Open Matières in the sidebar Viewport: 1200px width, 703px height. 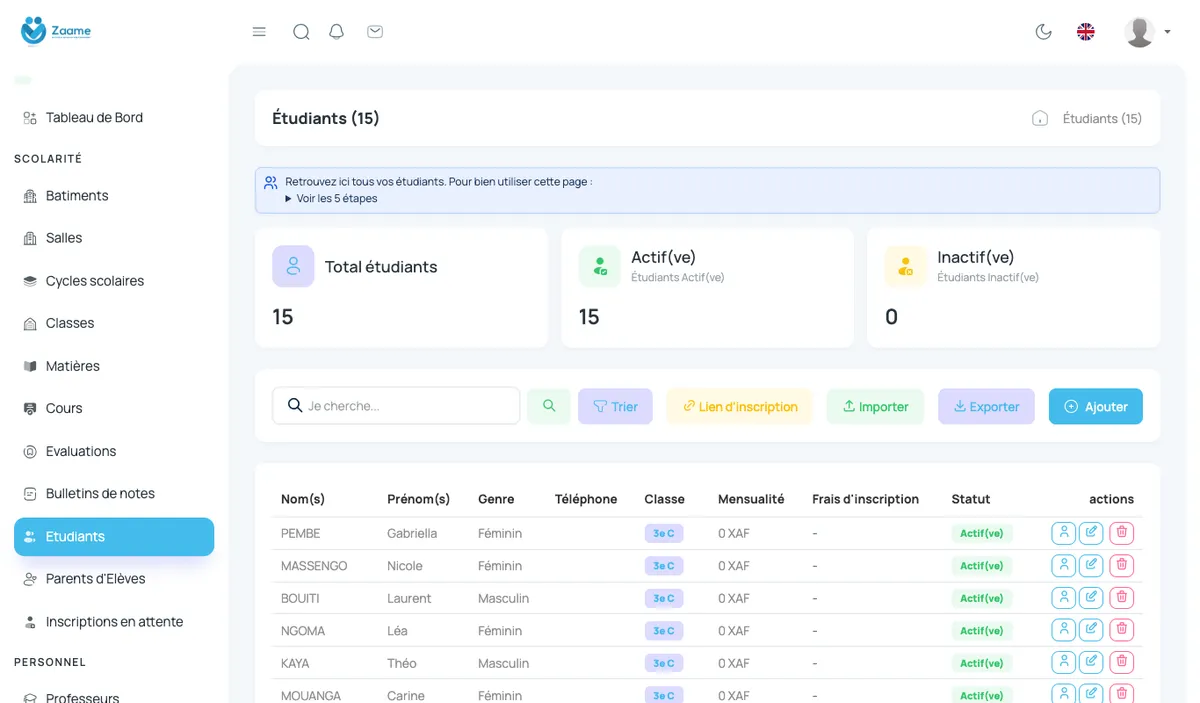(x=114, y=366)
